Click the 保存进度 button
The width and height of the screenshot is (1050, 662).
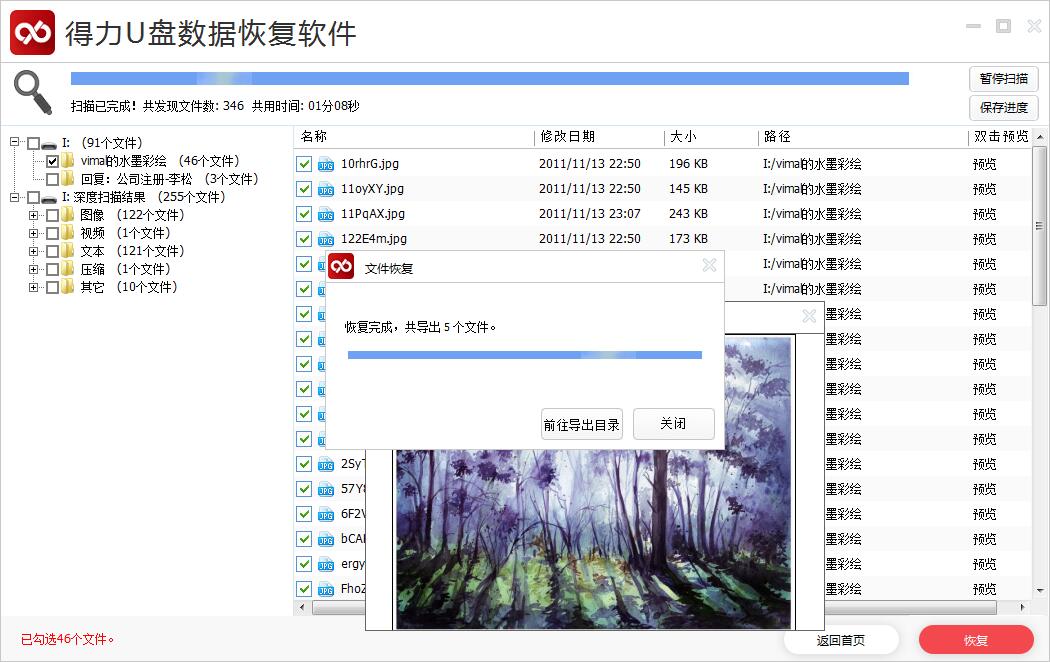tap(1003, 108)
